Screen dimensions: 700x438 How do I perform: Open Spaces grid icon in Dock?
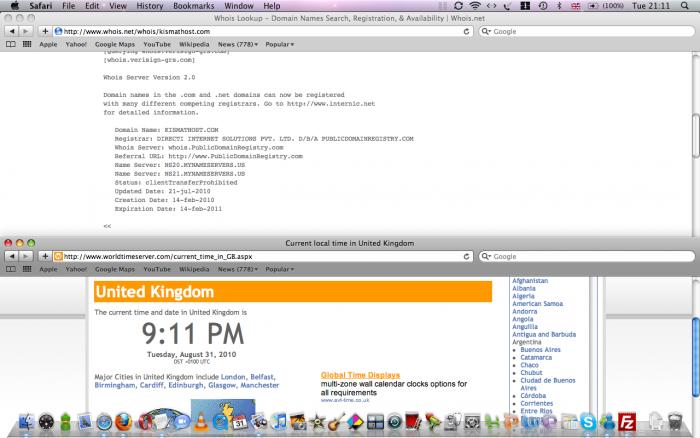(375, 421)
